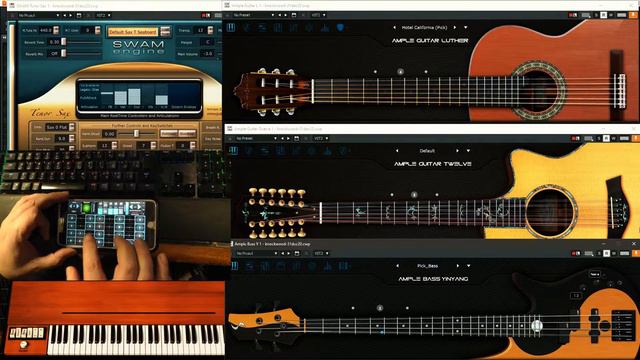Open No Preset dropdown in Ample Guitar Twelve window
Image resolution: width=640 pixels, height=360 pixels.
257,138
